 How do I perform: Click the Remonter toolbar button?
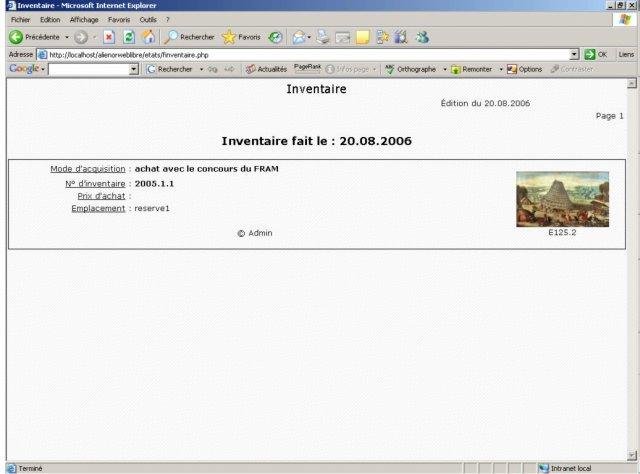tap(471, 69)
